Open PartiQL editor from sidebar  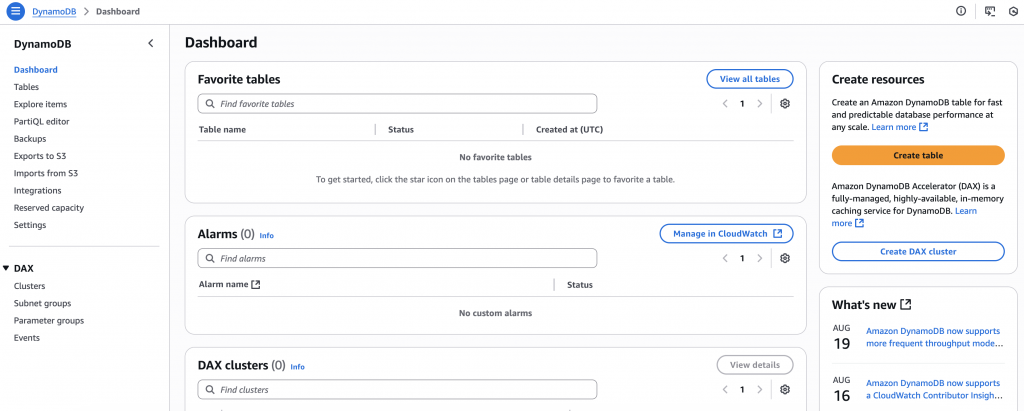[41, 121]
